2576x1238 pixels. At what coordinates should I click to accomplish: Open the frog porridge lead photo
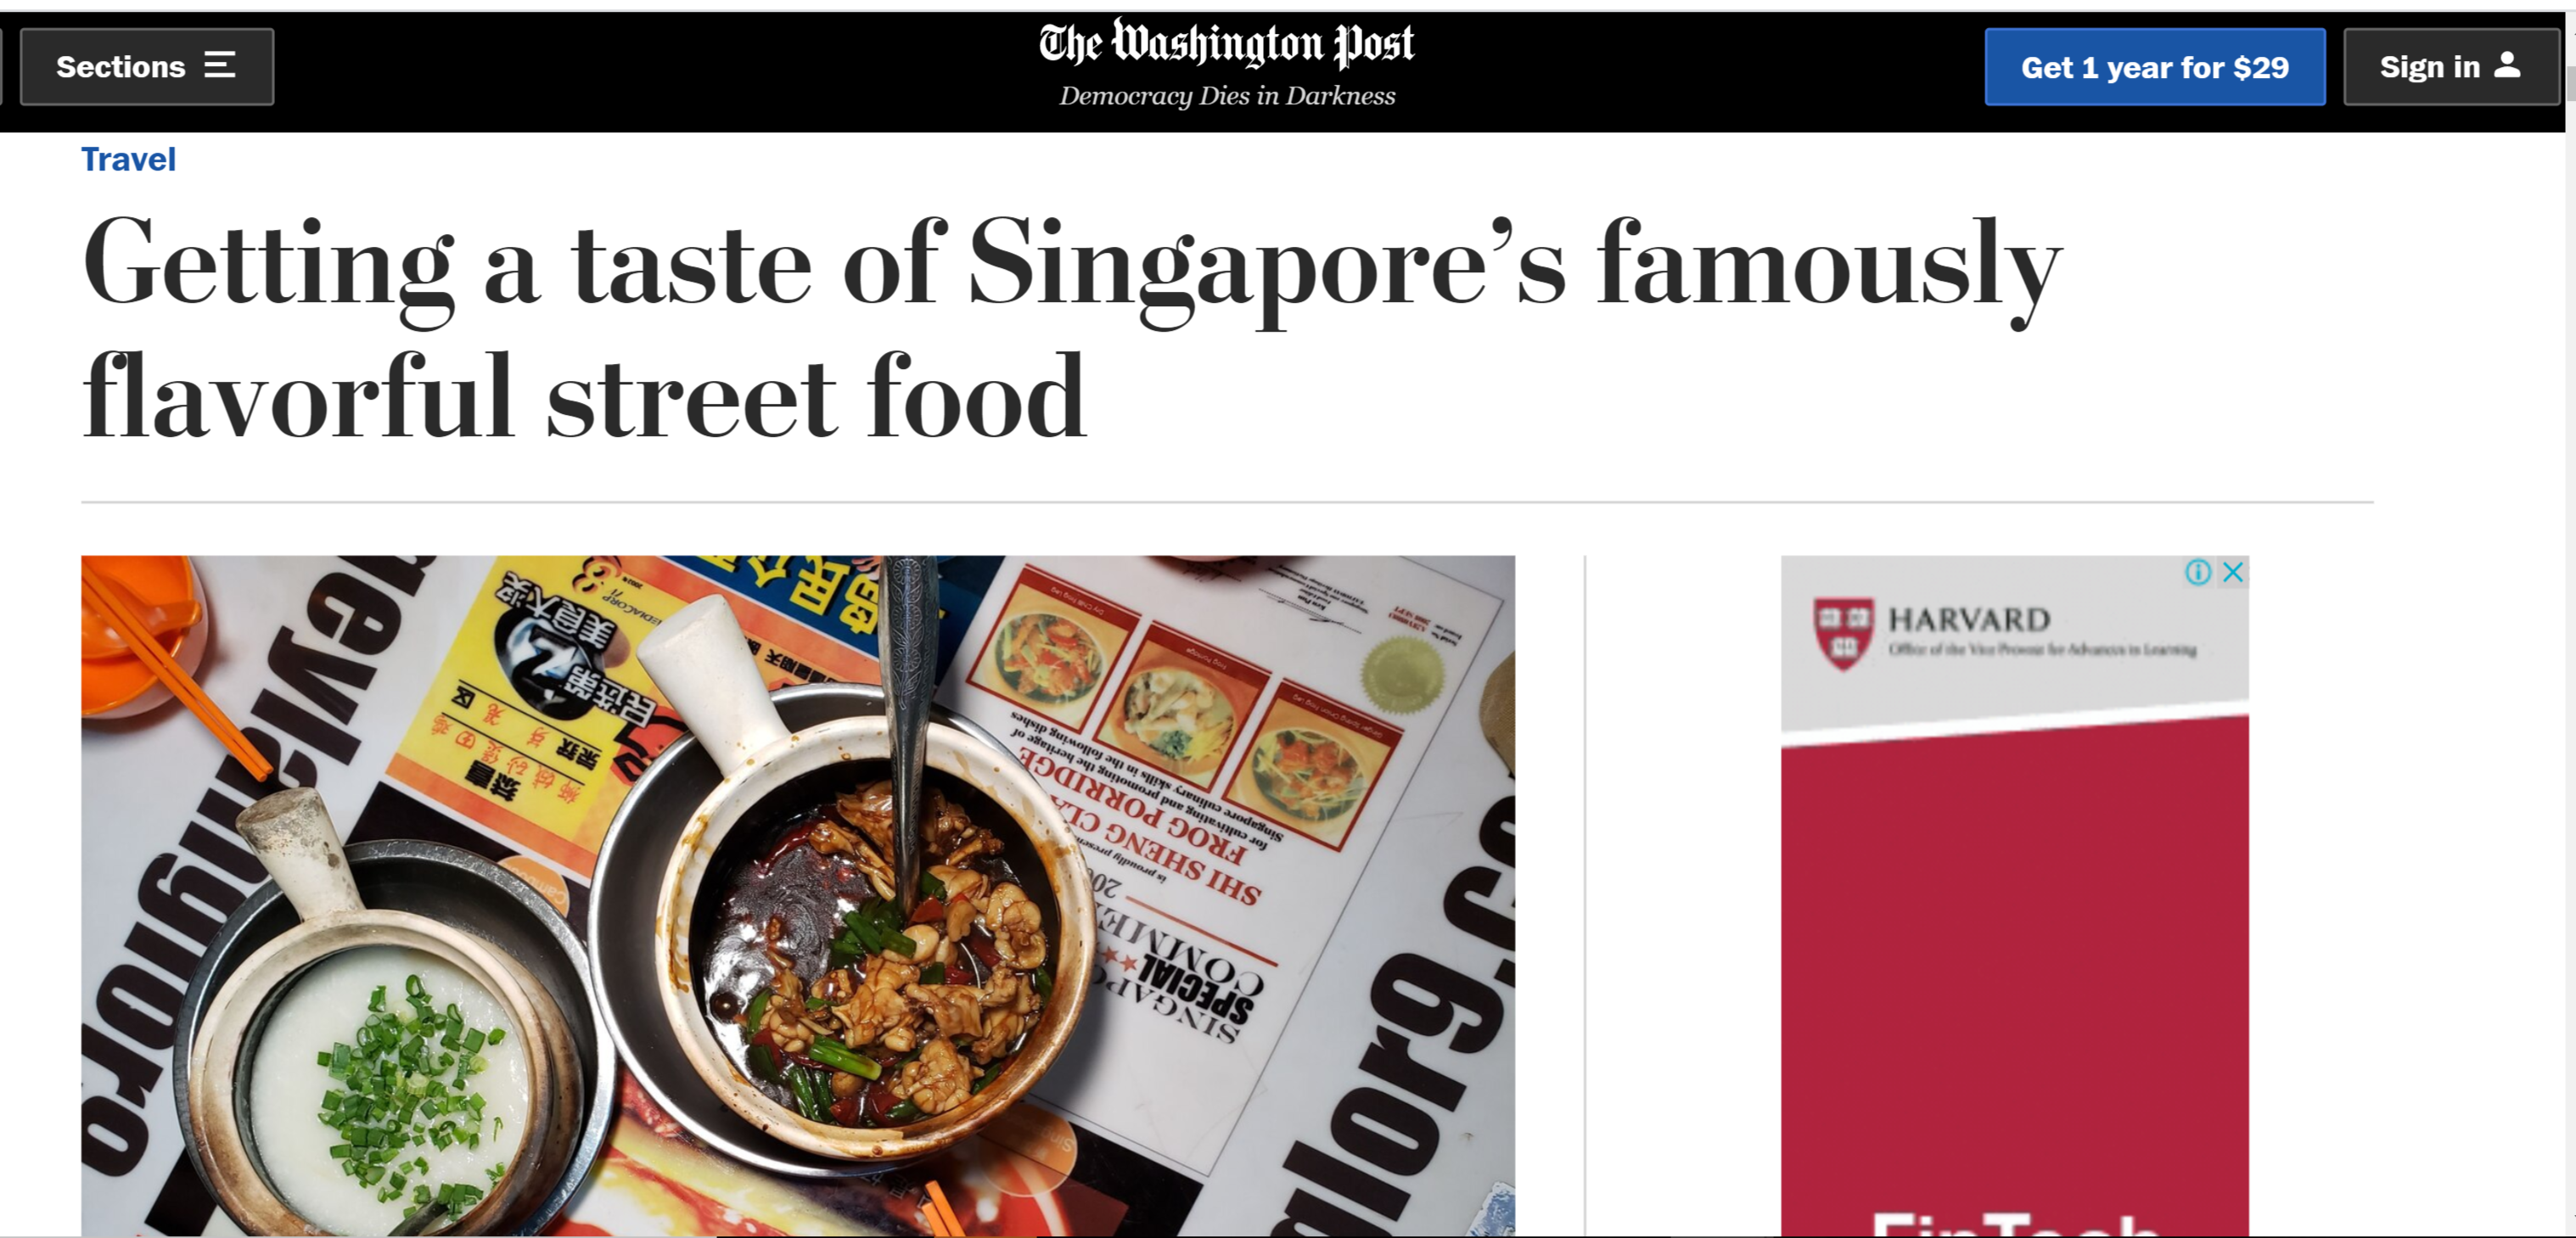(798, 896)
